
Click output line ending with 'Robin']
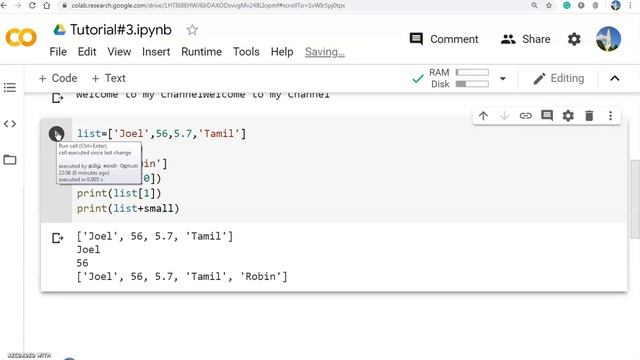click(182, 277)
